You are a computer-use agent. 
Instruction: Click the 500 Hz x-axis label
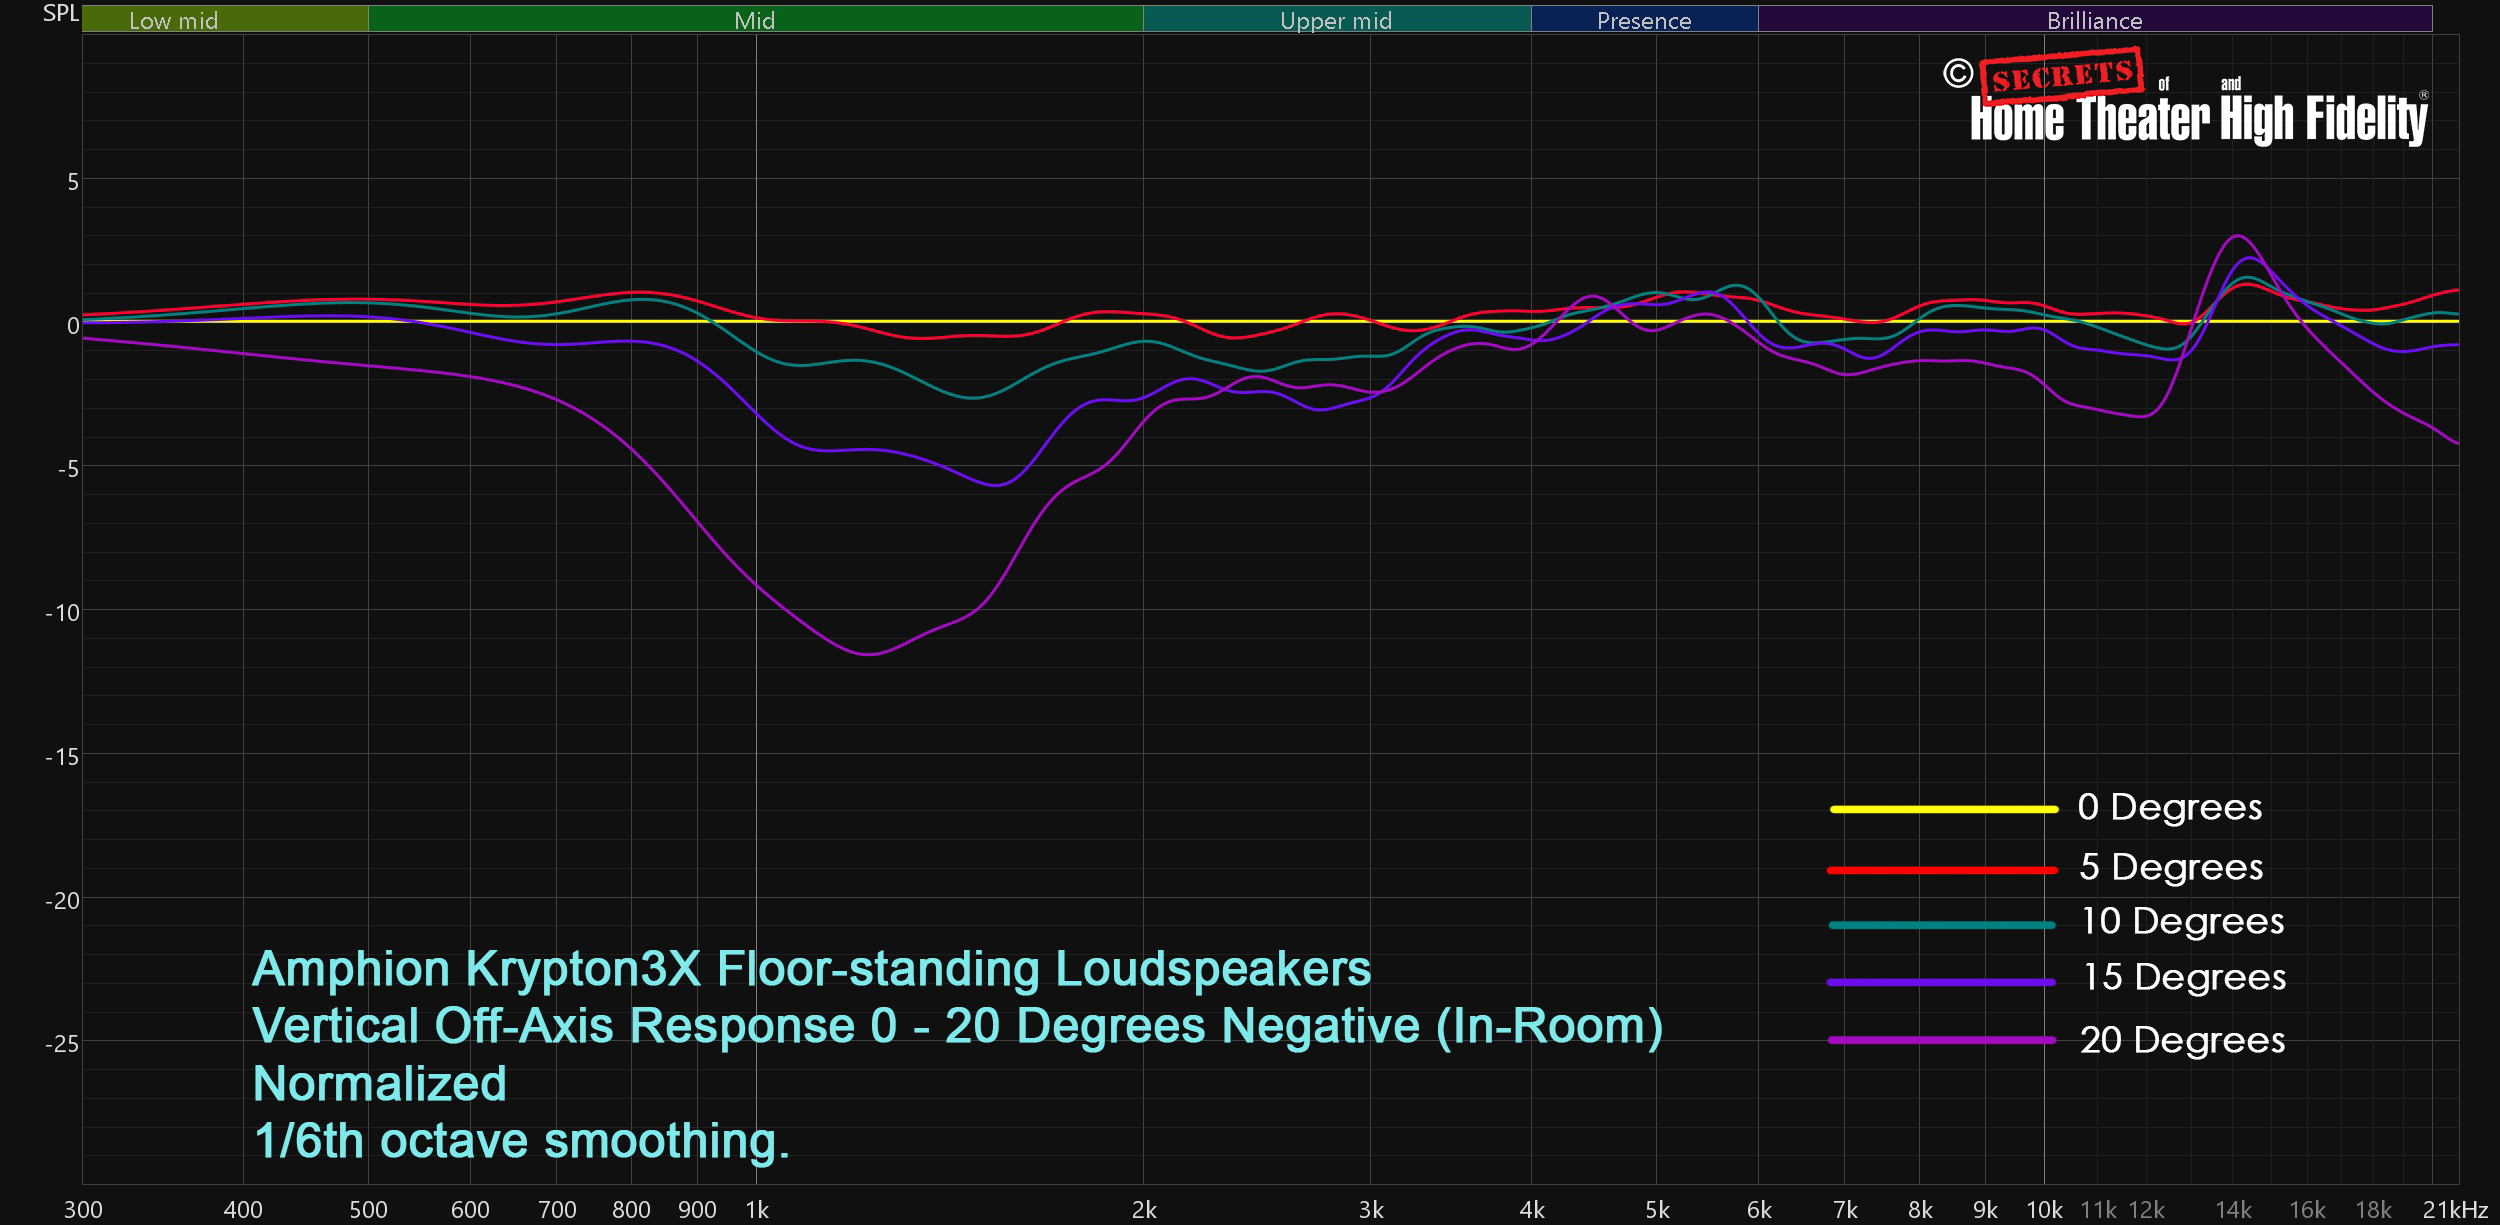(368, 1210)
